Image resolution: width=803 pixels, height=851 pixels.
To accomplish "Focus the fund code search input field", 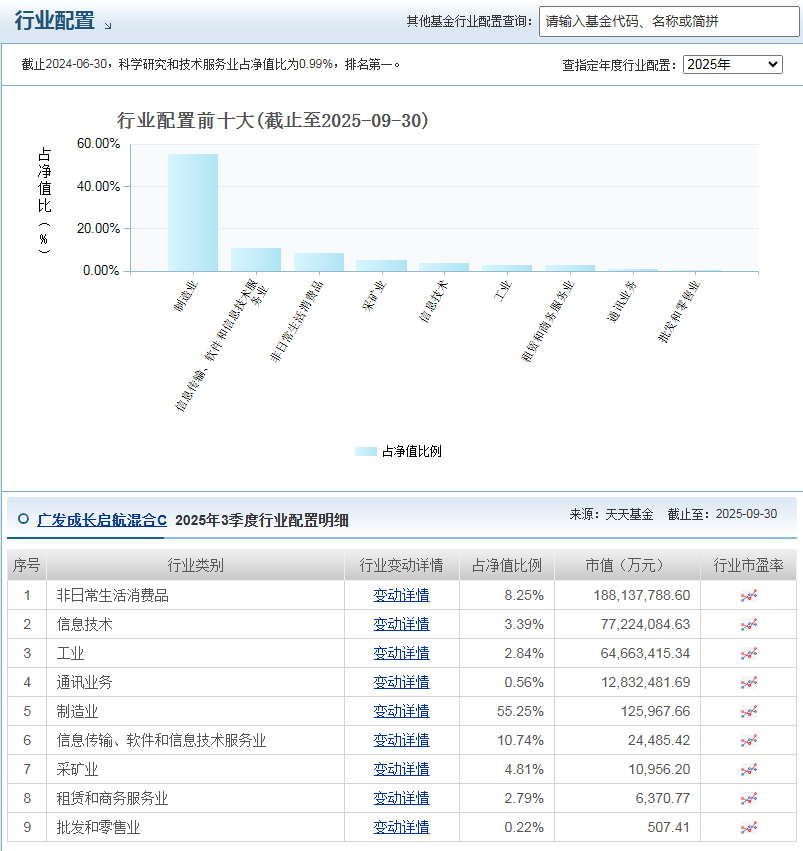I will click(669, 22).
